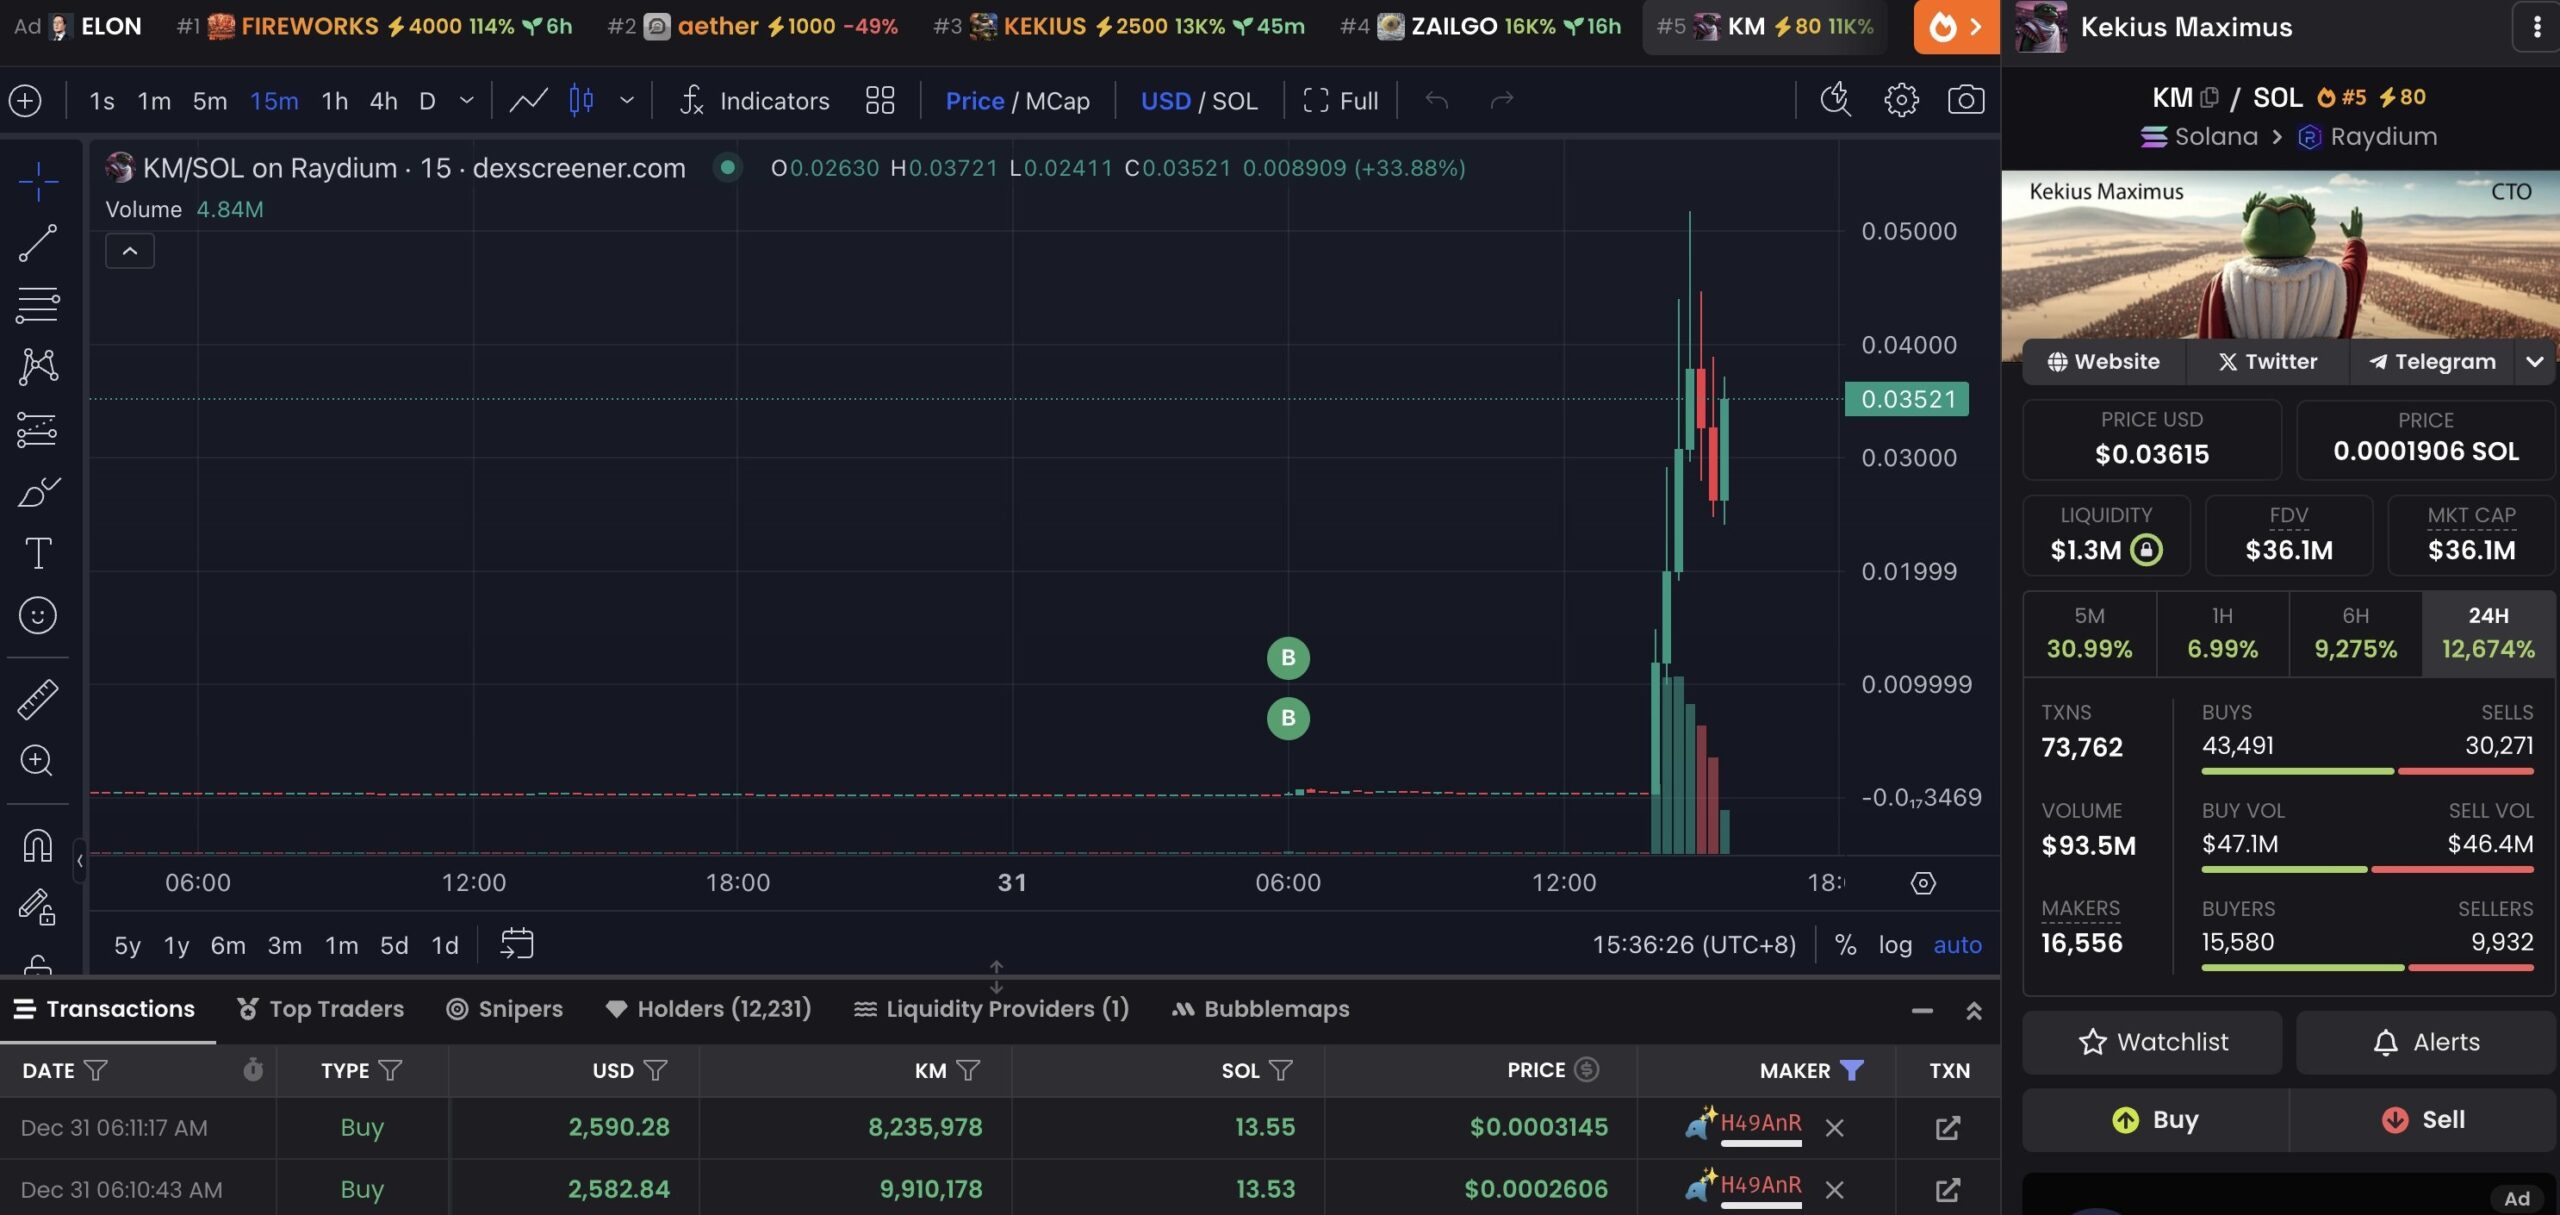Filter transactions by SOL amount
This screenshot has width=2560, height=1215.
point(1280,1071)
